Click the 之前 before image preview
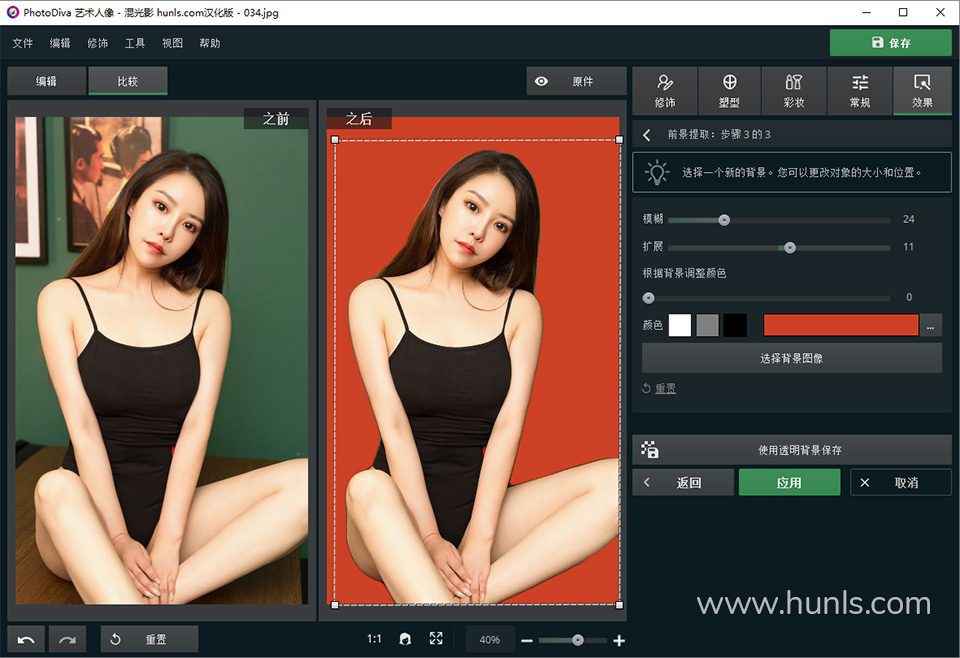960x658 pixels. pyautogui.click(x=162, y=361)
